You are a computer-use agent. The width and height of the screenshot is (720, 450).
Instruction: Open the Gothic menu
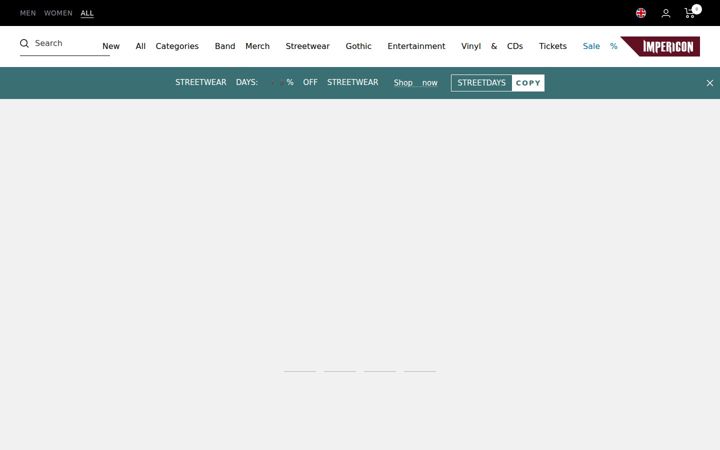pos(358,46)
